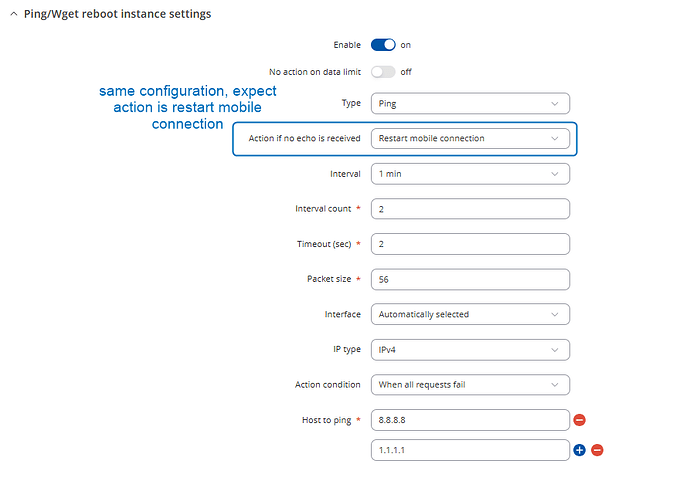Open the Type dropdown showing Ping
This screenshot has height=491, width=690.
click(x=469, y=103)
